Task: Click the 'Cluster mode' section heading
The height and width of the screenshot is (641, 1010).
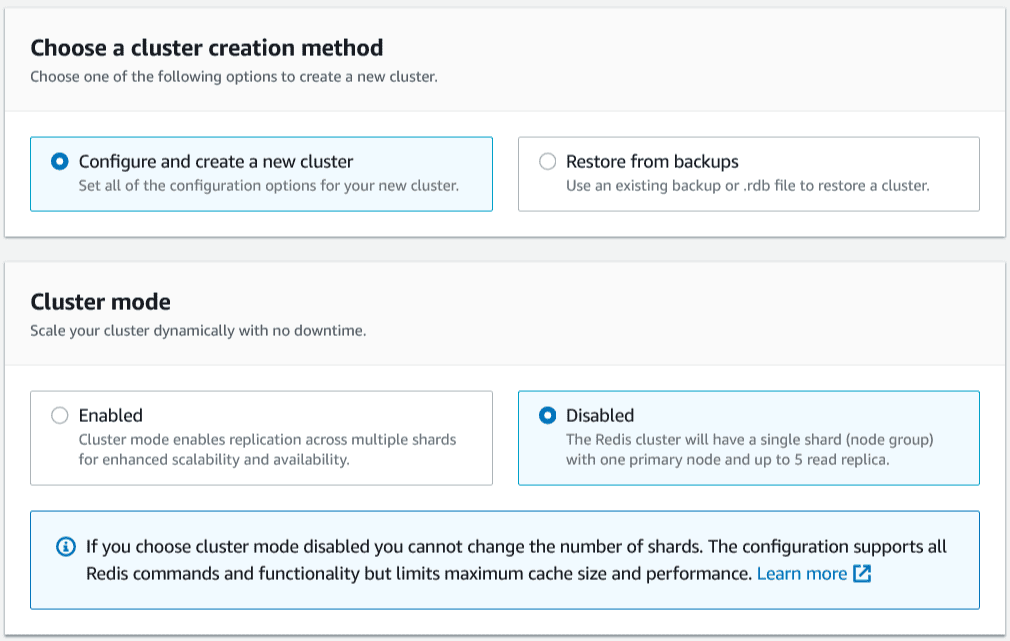Action: (100, 302)
